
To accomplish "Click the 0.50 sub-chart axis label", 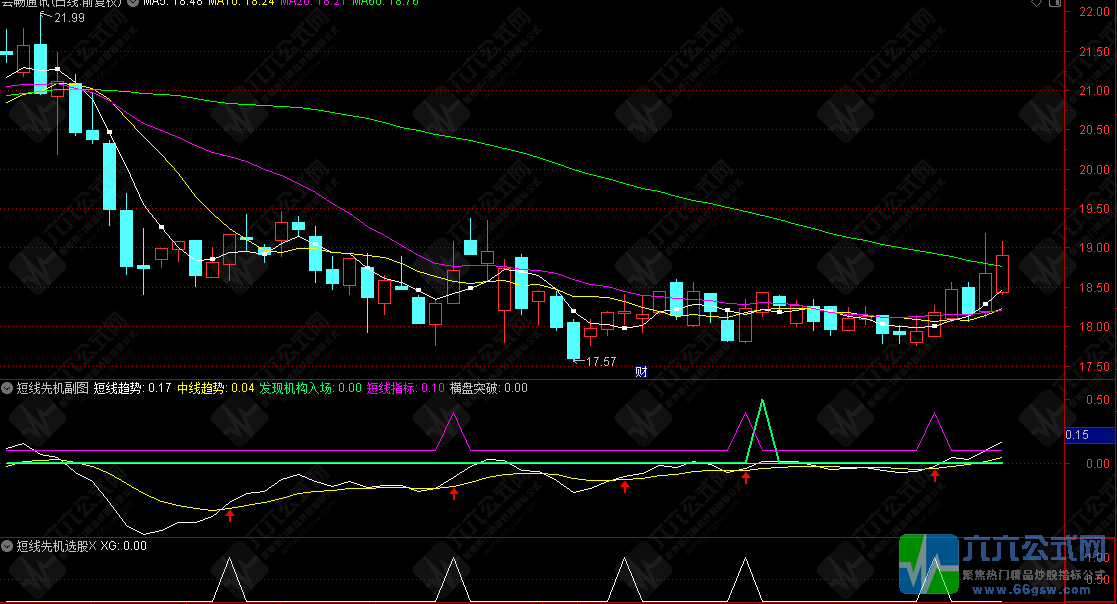I will pos(1097,400).
